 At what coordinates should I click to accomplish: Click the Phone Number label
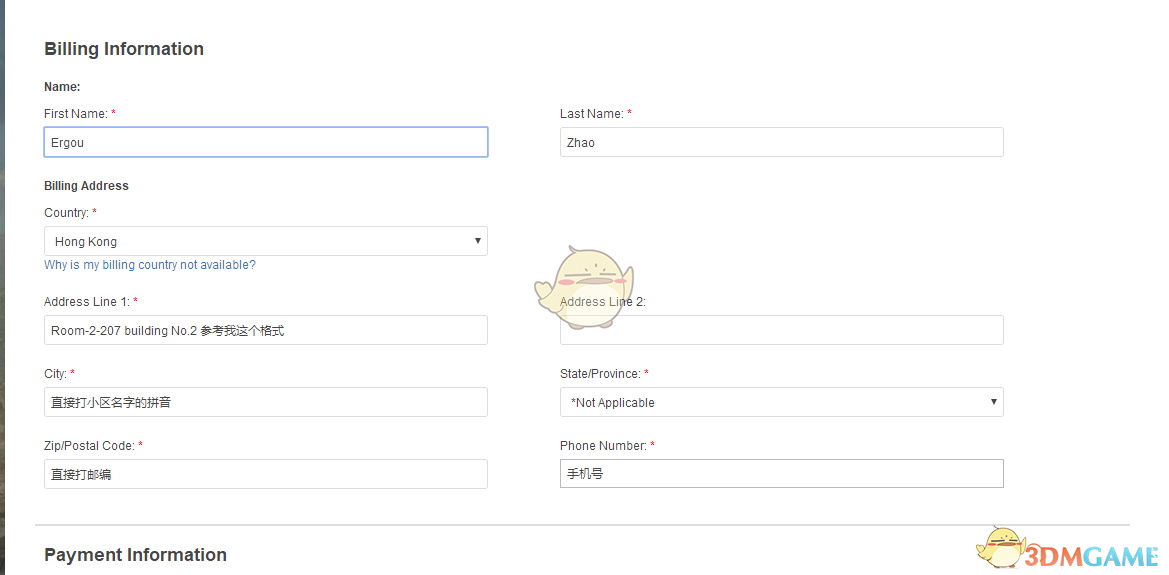tap(601, 446)
